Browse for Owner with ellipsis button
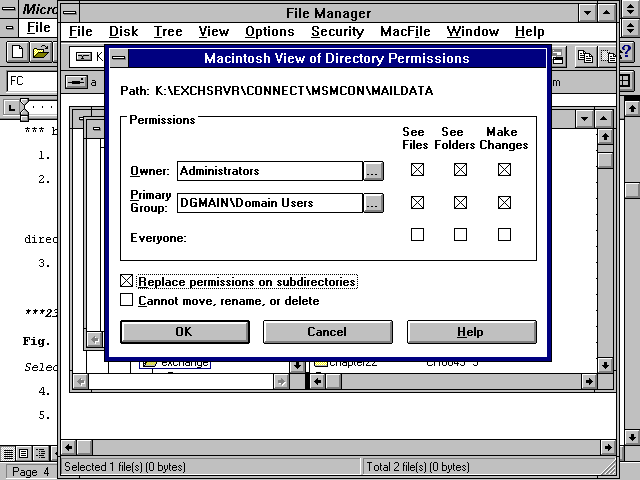 tap(373, 171)
